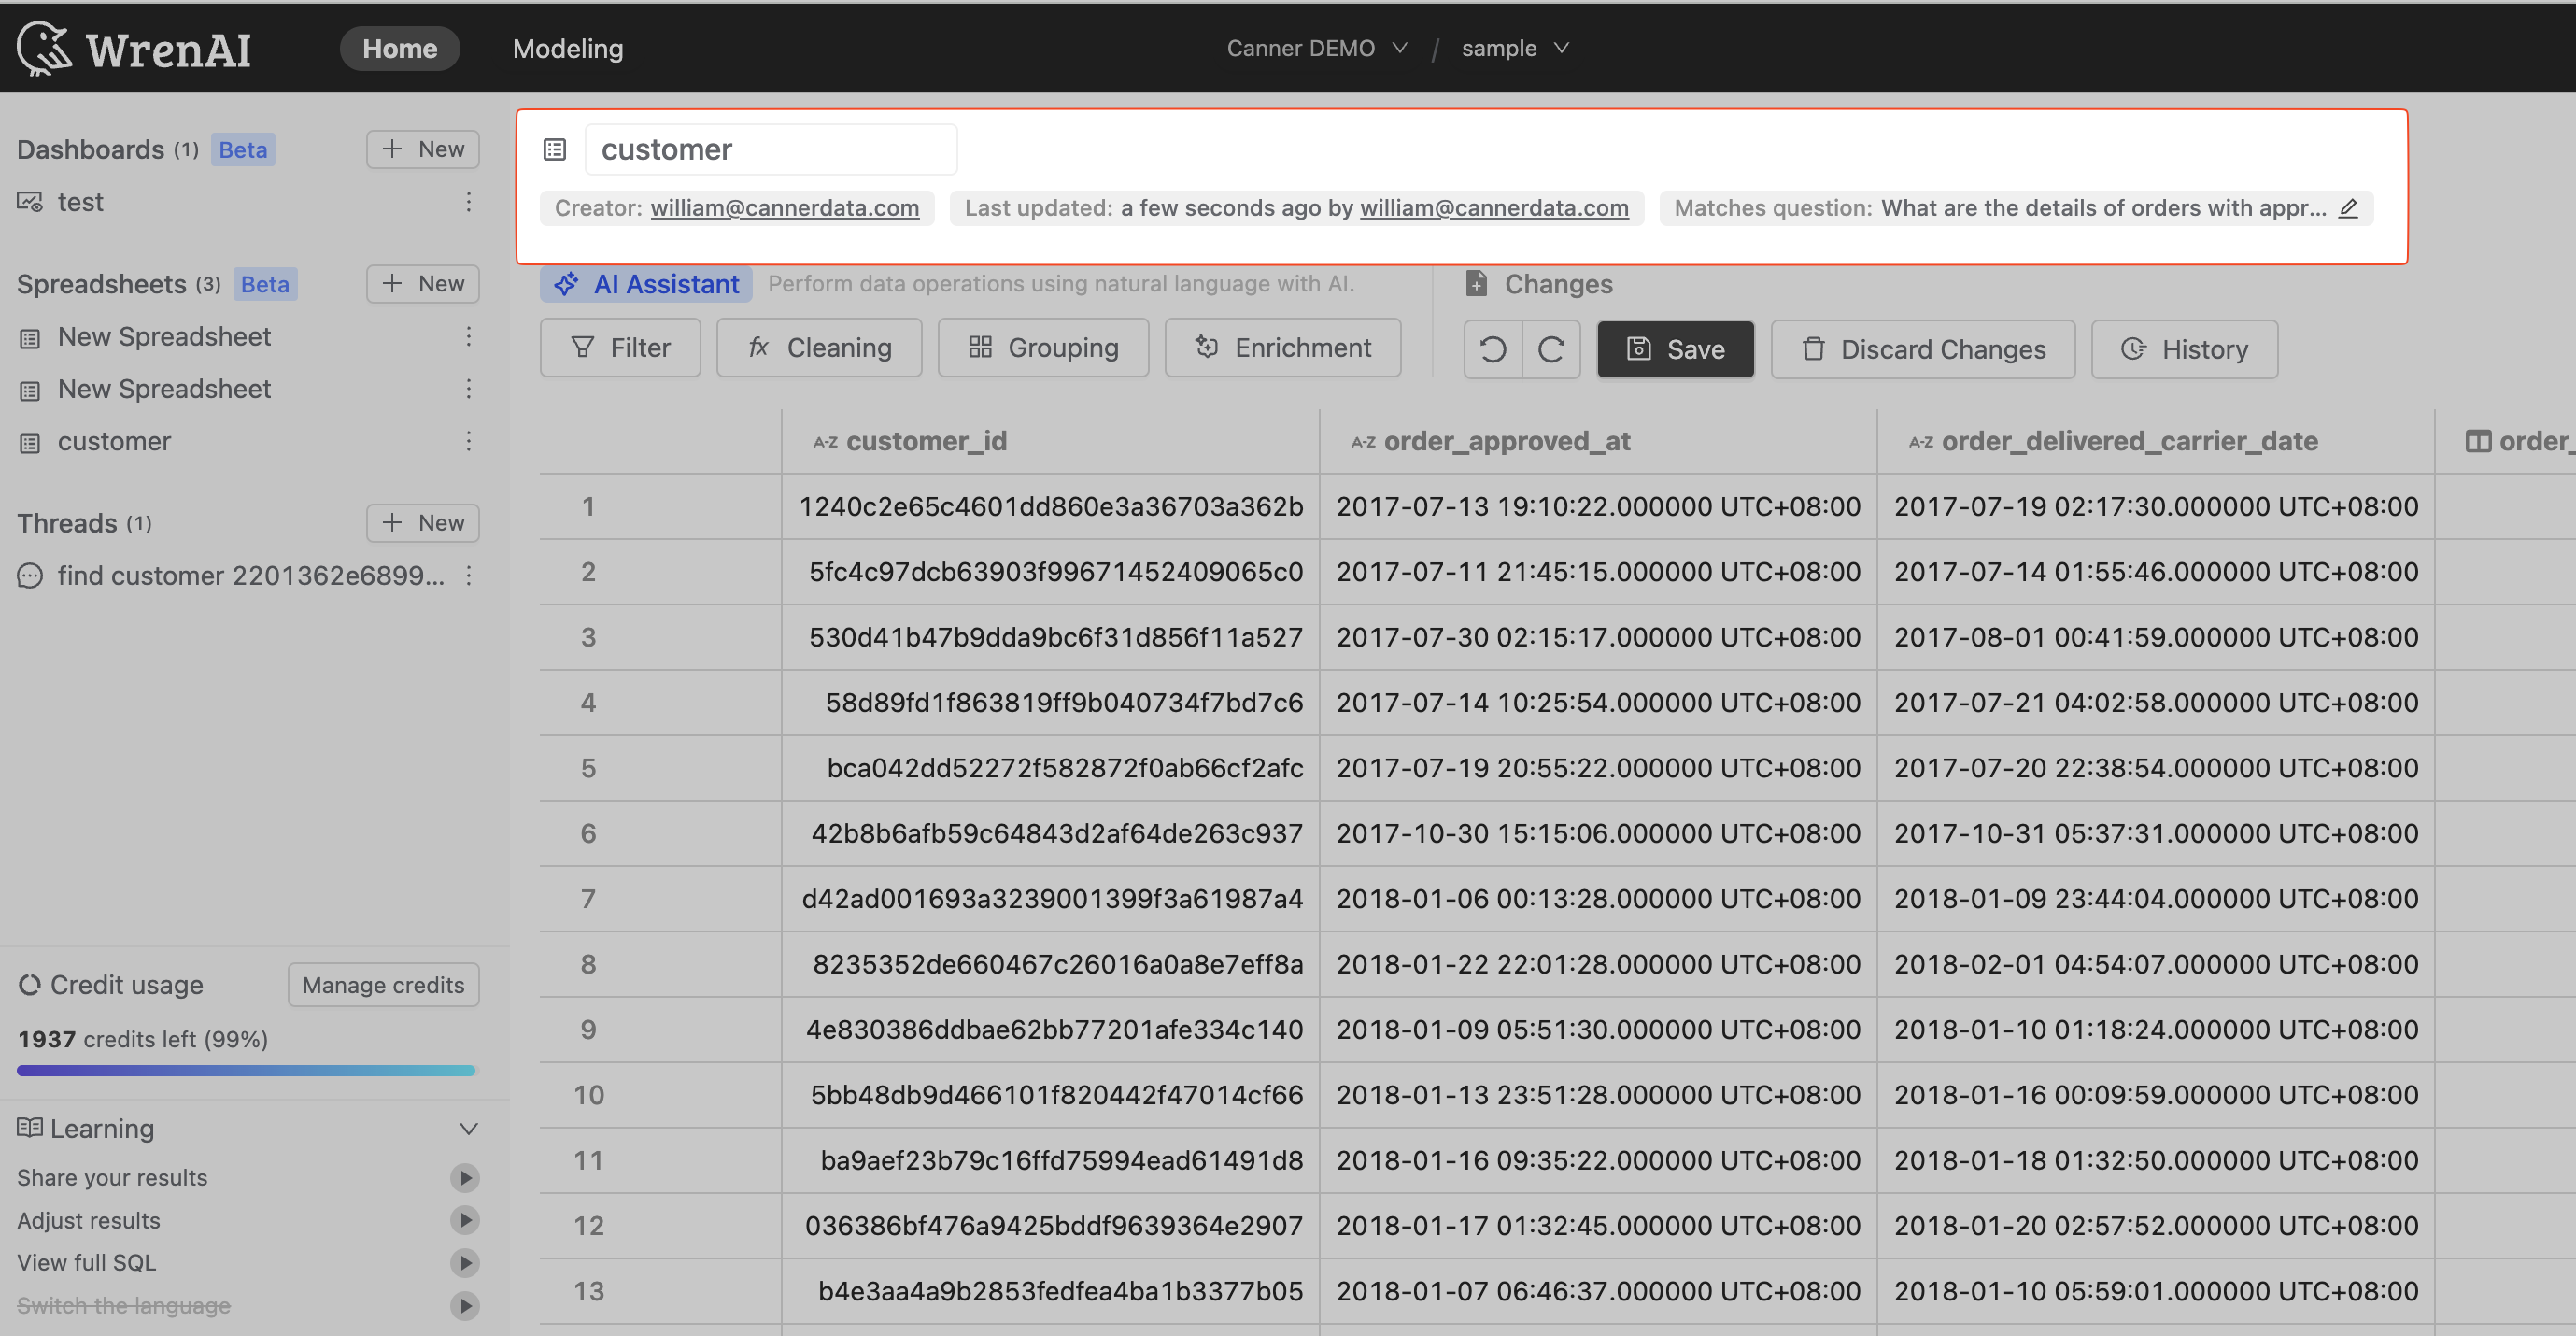The width and height of the screenshot is (2576, 1336).
Task: Click the customer spreadsheet item
Action: pos(112,441)
